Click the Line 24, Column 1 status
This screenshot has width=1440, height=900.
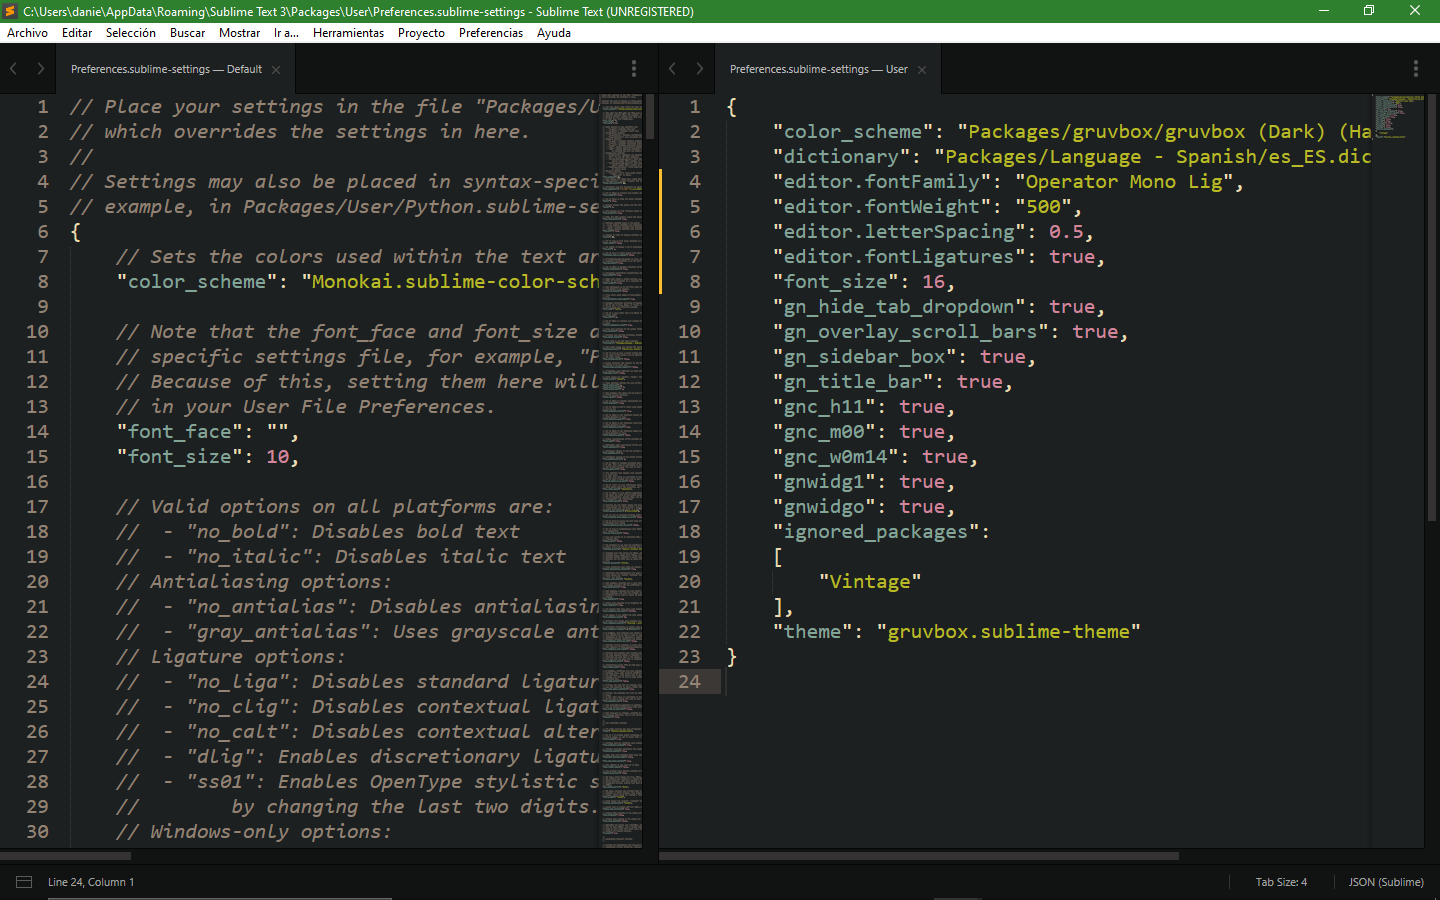(91, 882)
